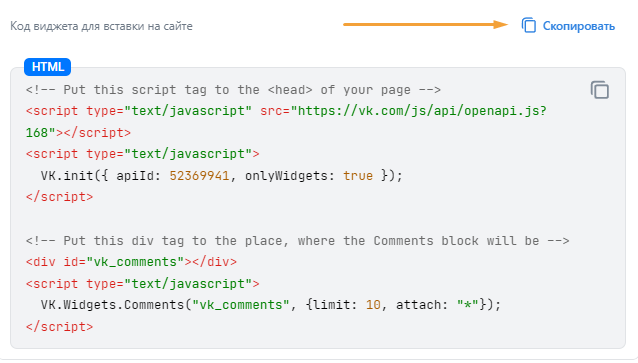Click the orange arrow pointing to Скопировать
638x363 pixels.
coord(425,24)
